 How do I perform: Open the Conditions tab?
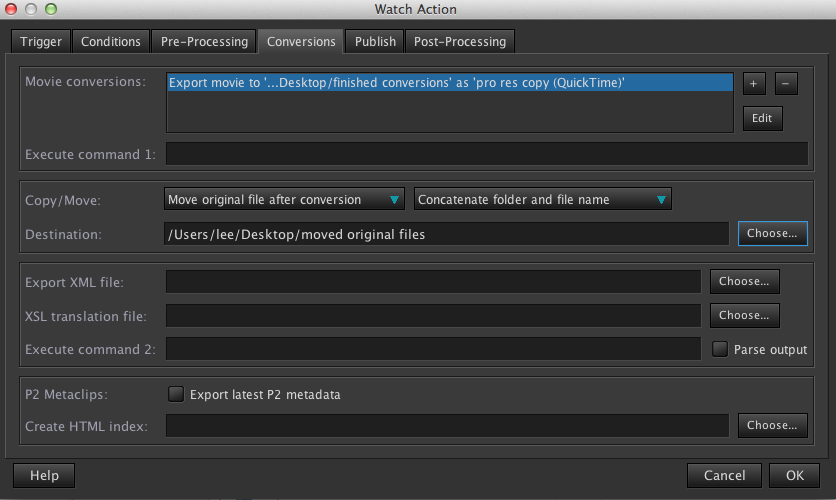click(110, 41)
